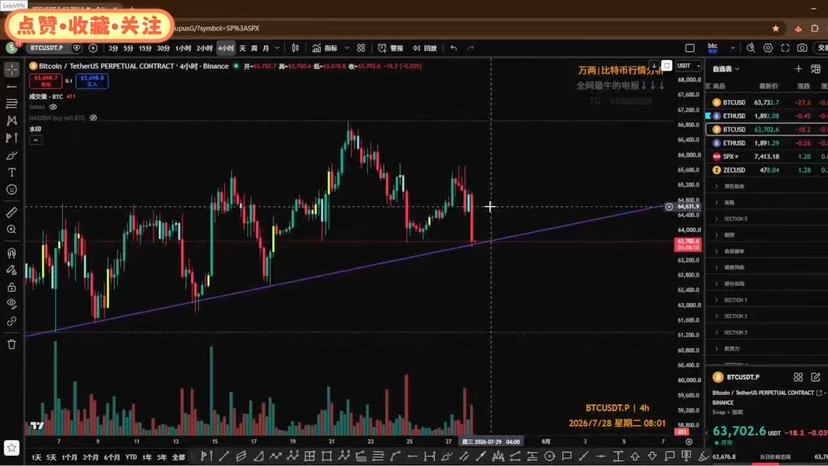Toggle lock all drawings
This screenshot has height=466, width=828.
coord(12,287)
